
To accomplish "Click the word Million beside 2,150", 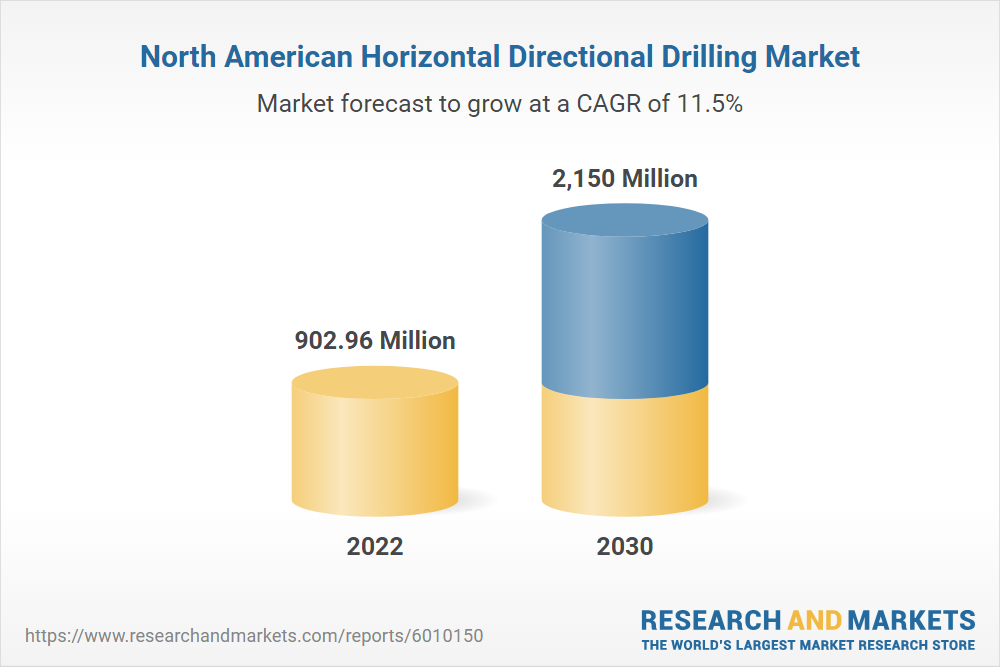I will coord(660,179).
